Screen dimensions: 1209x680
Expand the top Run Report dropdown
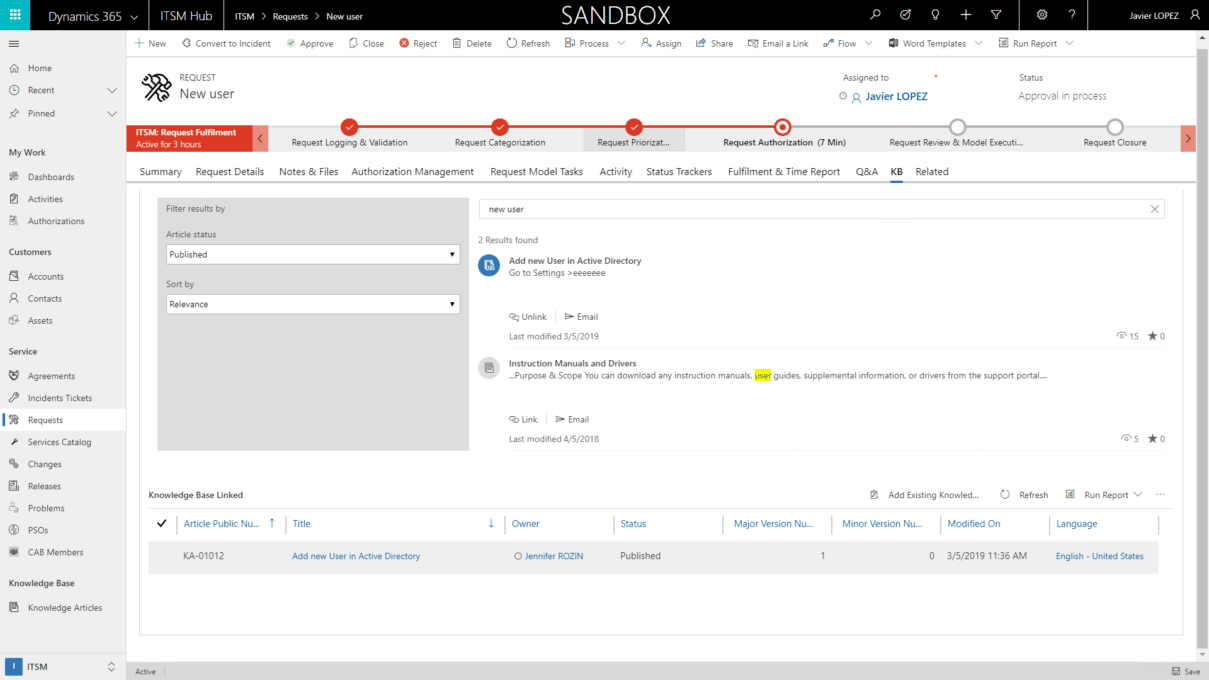click(x=1069, y=43)
